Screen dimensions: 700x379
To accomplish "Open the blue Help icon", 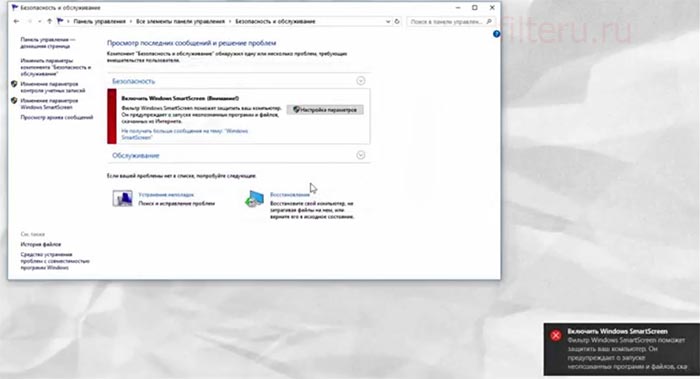I will click(496, 34).
